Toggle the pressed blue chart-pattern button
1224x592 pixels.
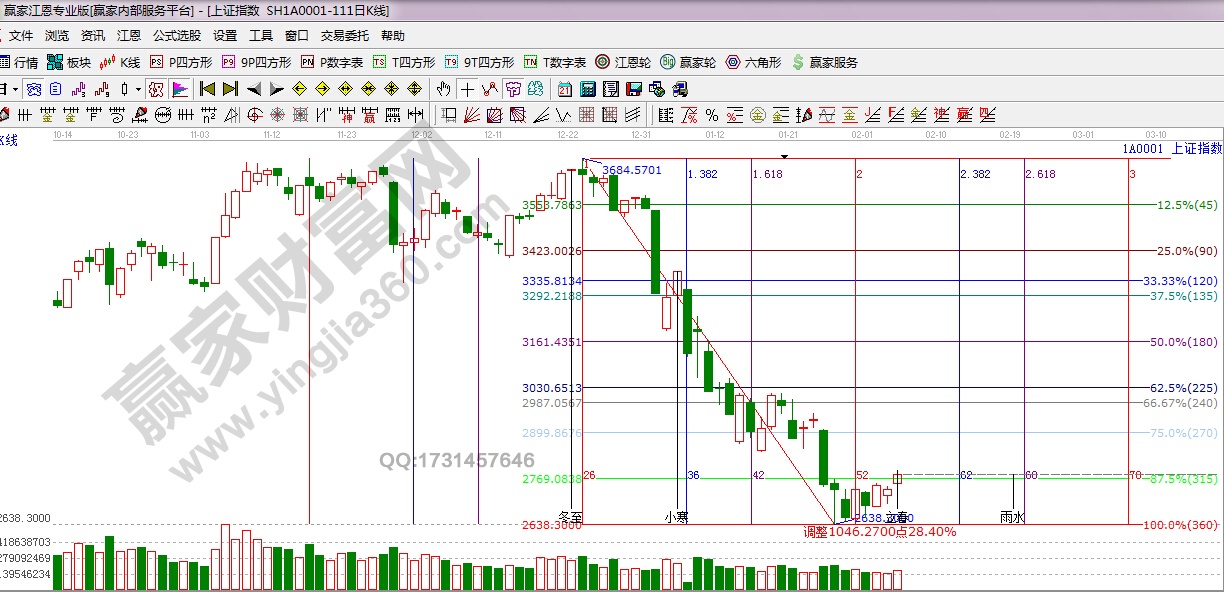point(34,89)
